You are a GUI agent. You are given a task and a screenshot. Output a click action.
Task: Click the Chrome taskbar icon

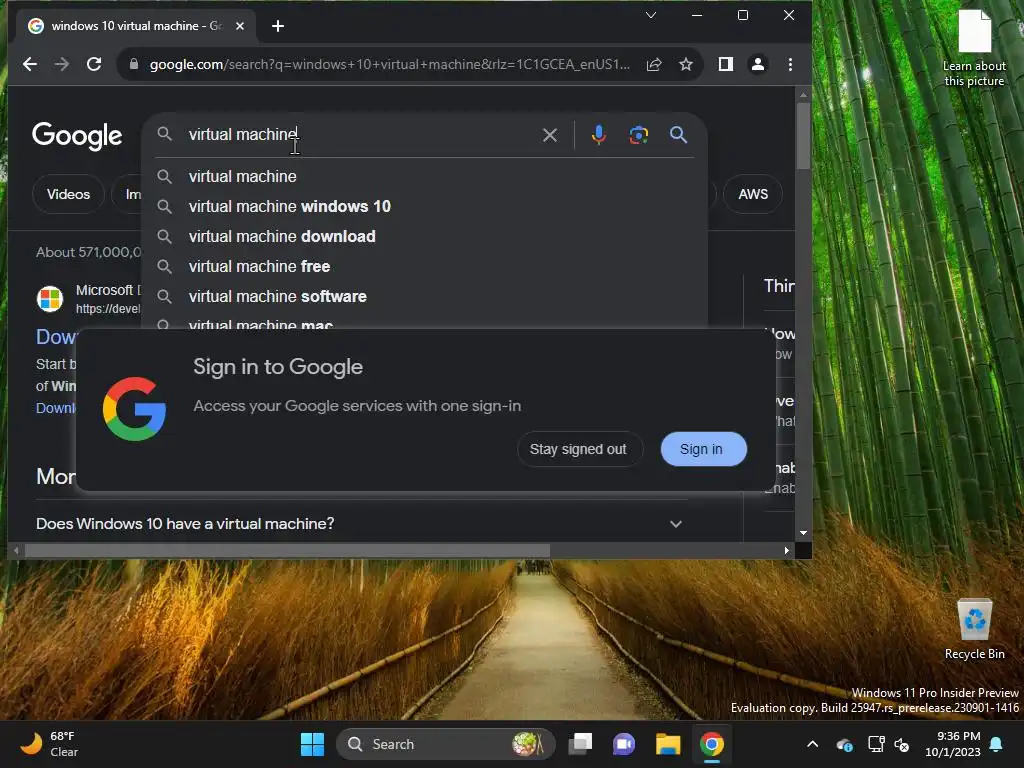pyautogui.click(x=711, y=744)
